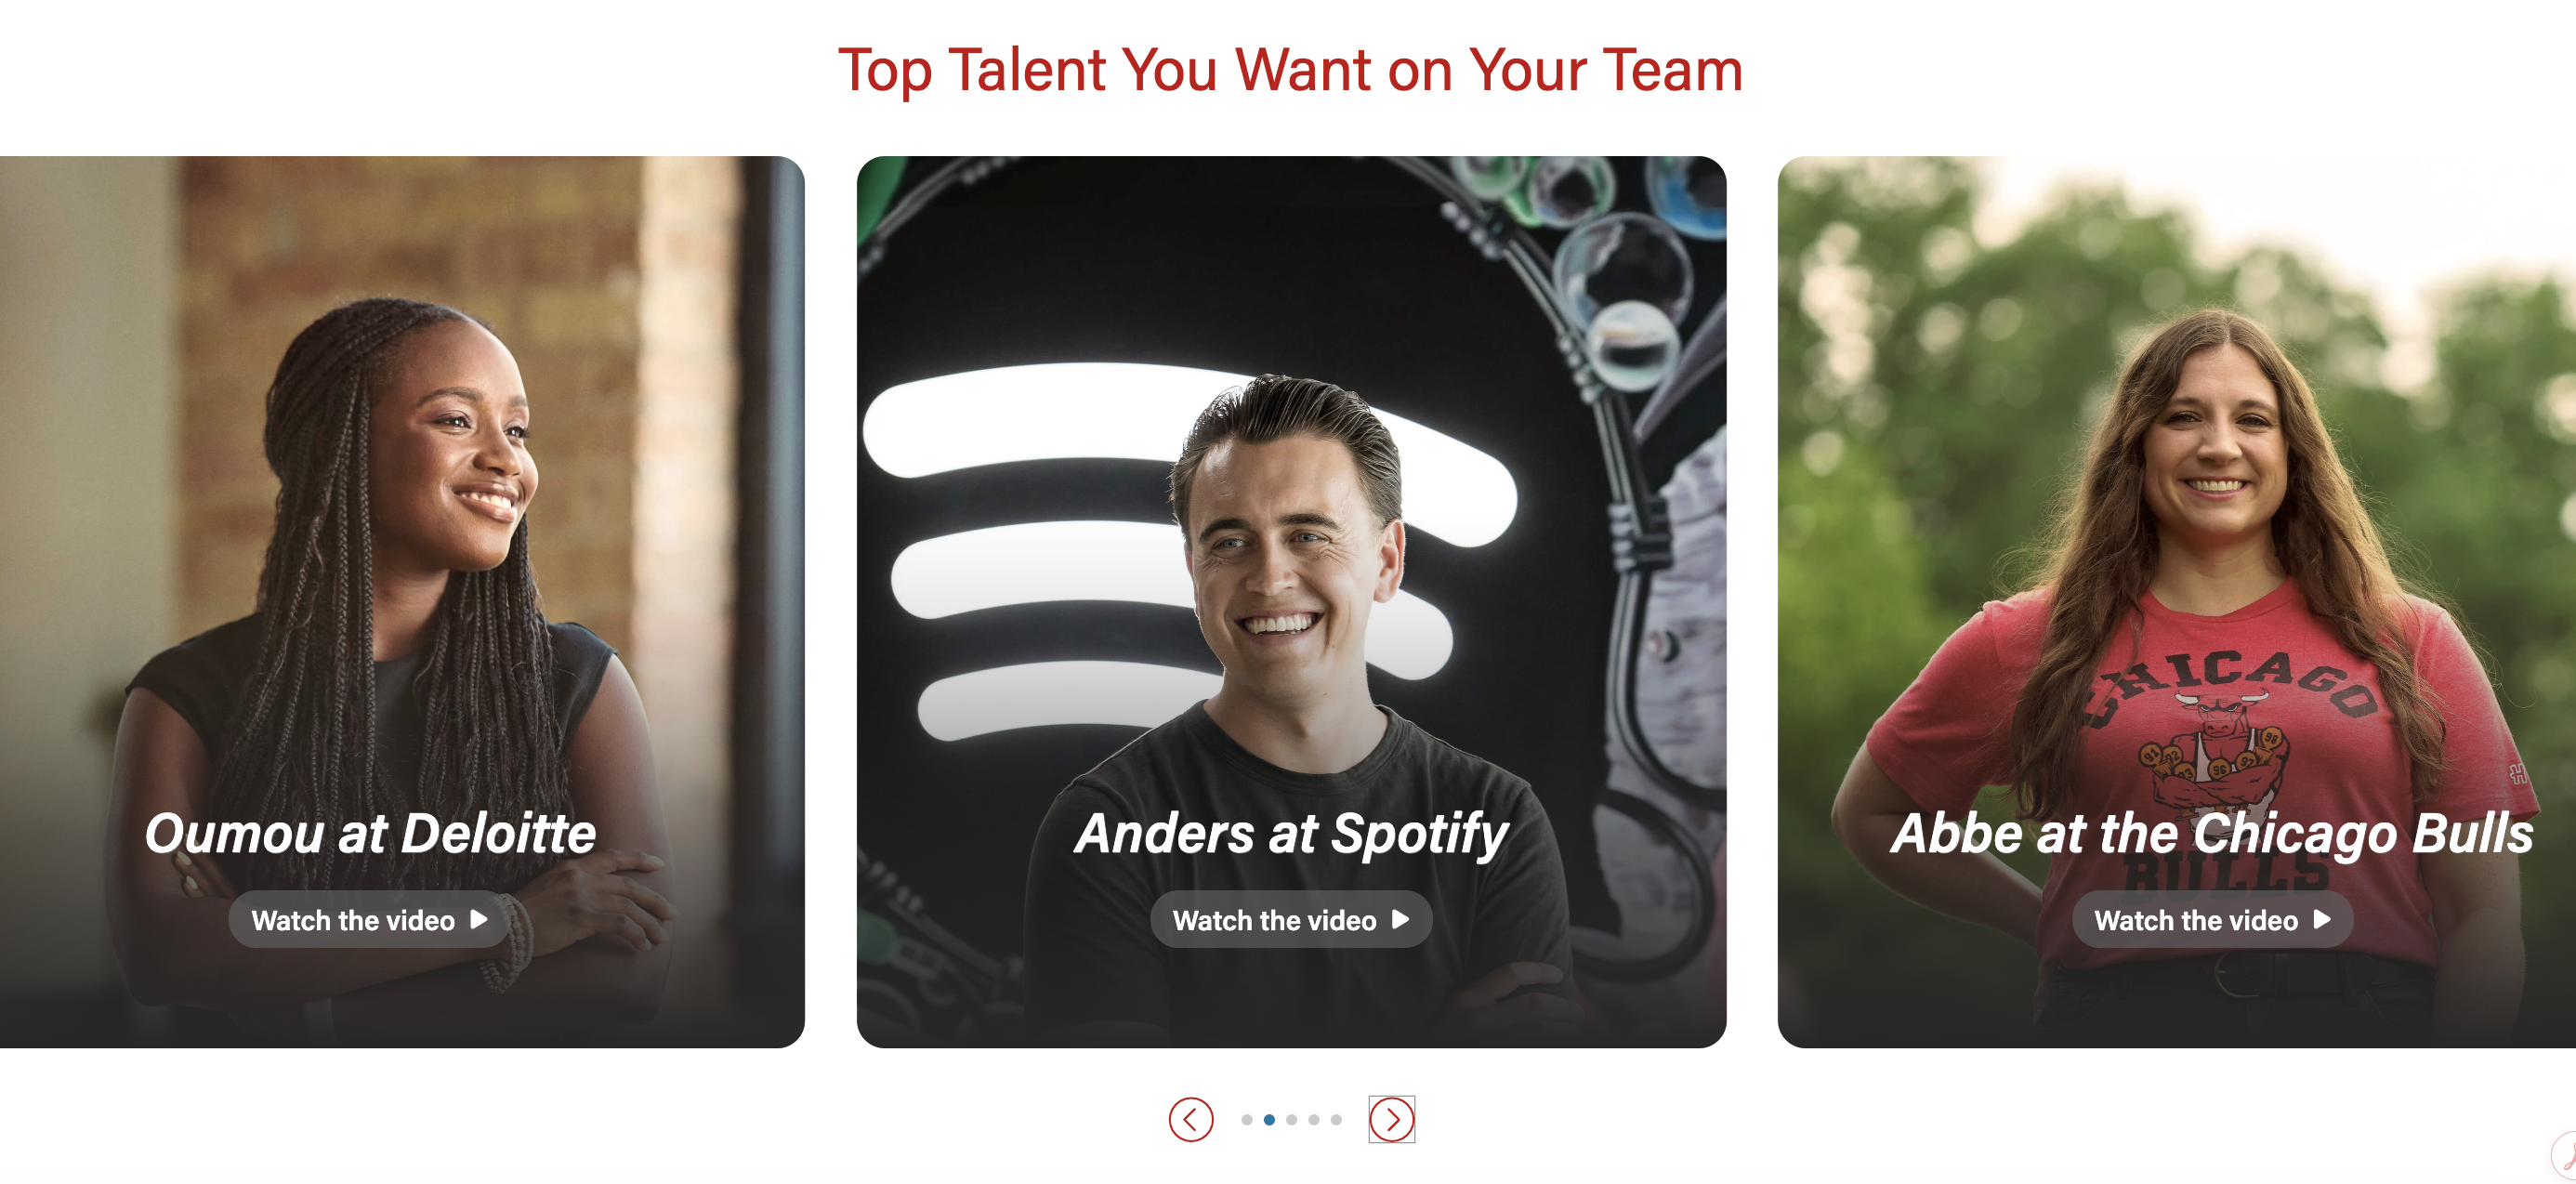The image size is (2576, 1184).
Task: Click the play triangle on Spotify's video button
Action: [x=1400, y=919]
